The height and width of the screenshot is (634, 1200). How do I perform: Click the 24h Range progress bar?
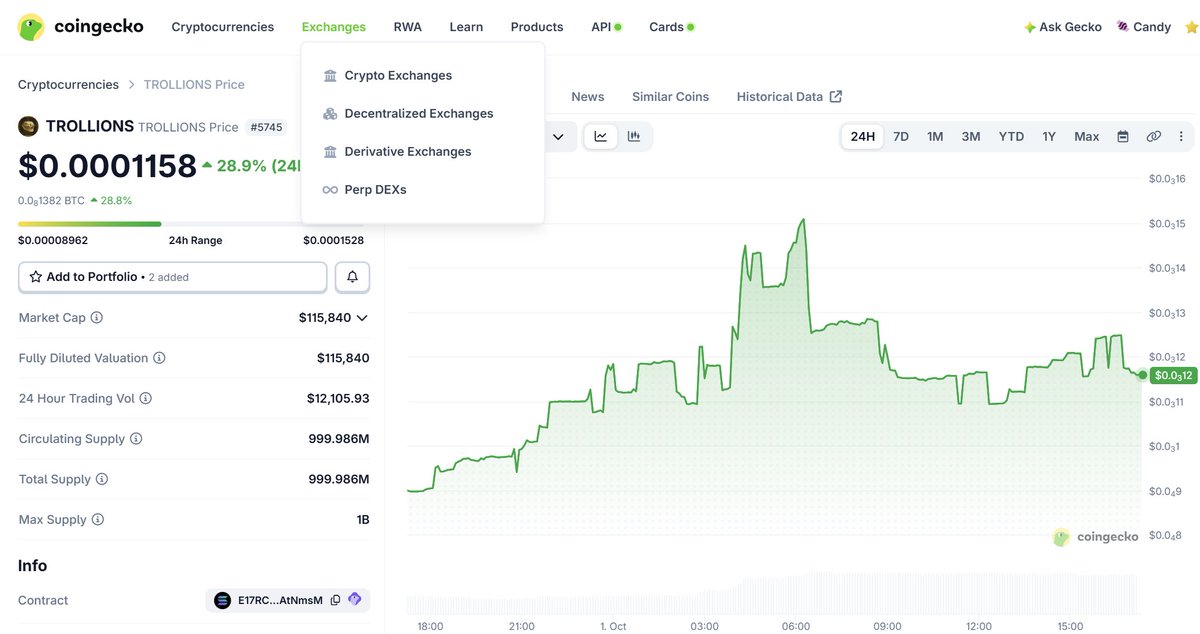click(x=191, y=224)
